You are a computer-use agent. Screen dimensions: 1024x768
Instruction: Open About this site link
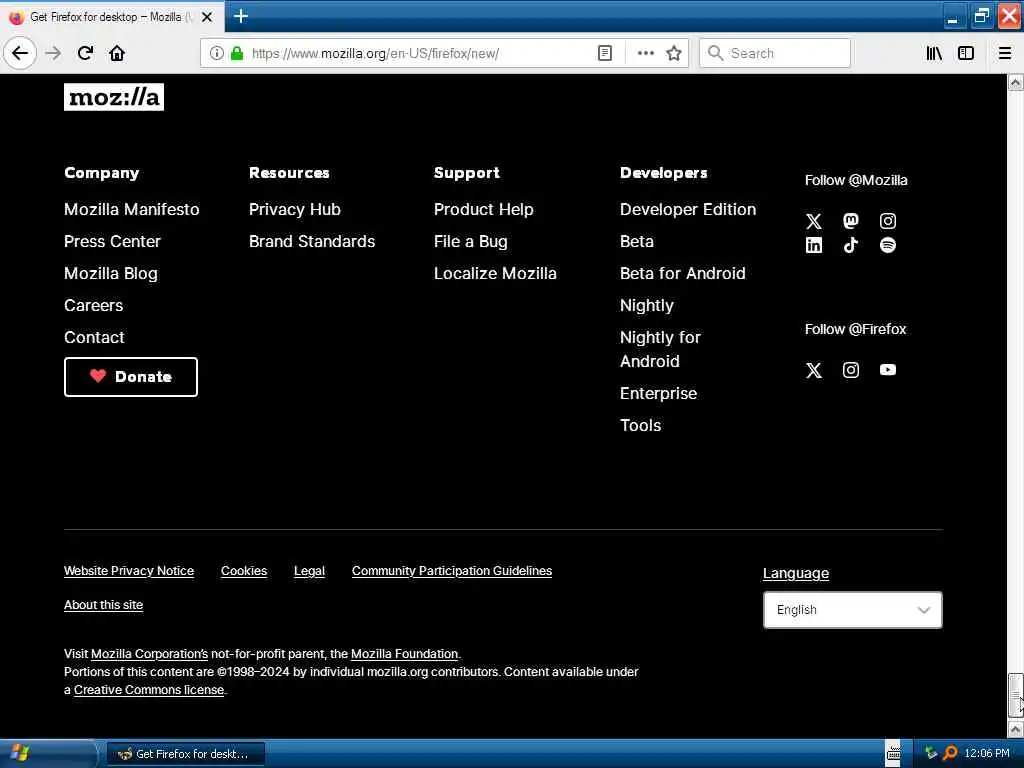pos(103,605)
